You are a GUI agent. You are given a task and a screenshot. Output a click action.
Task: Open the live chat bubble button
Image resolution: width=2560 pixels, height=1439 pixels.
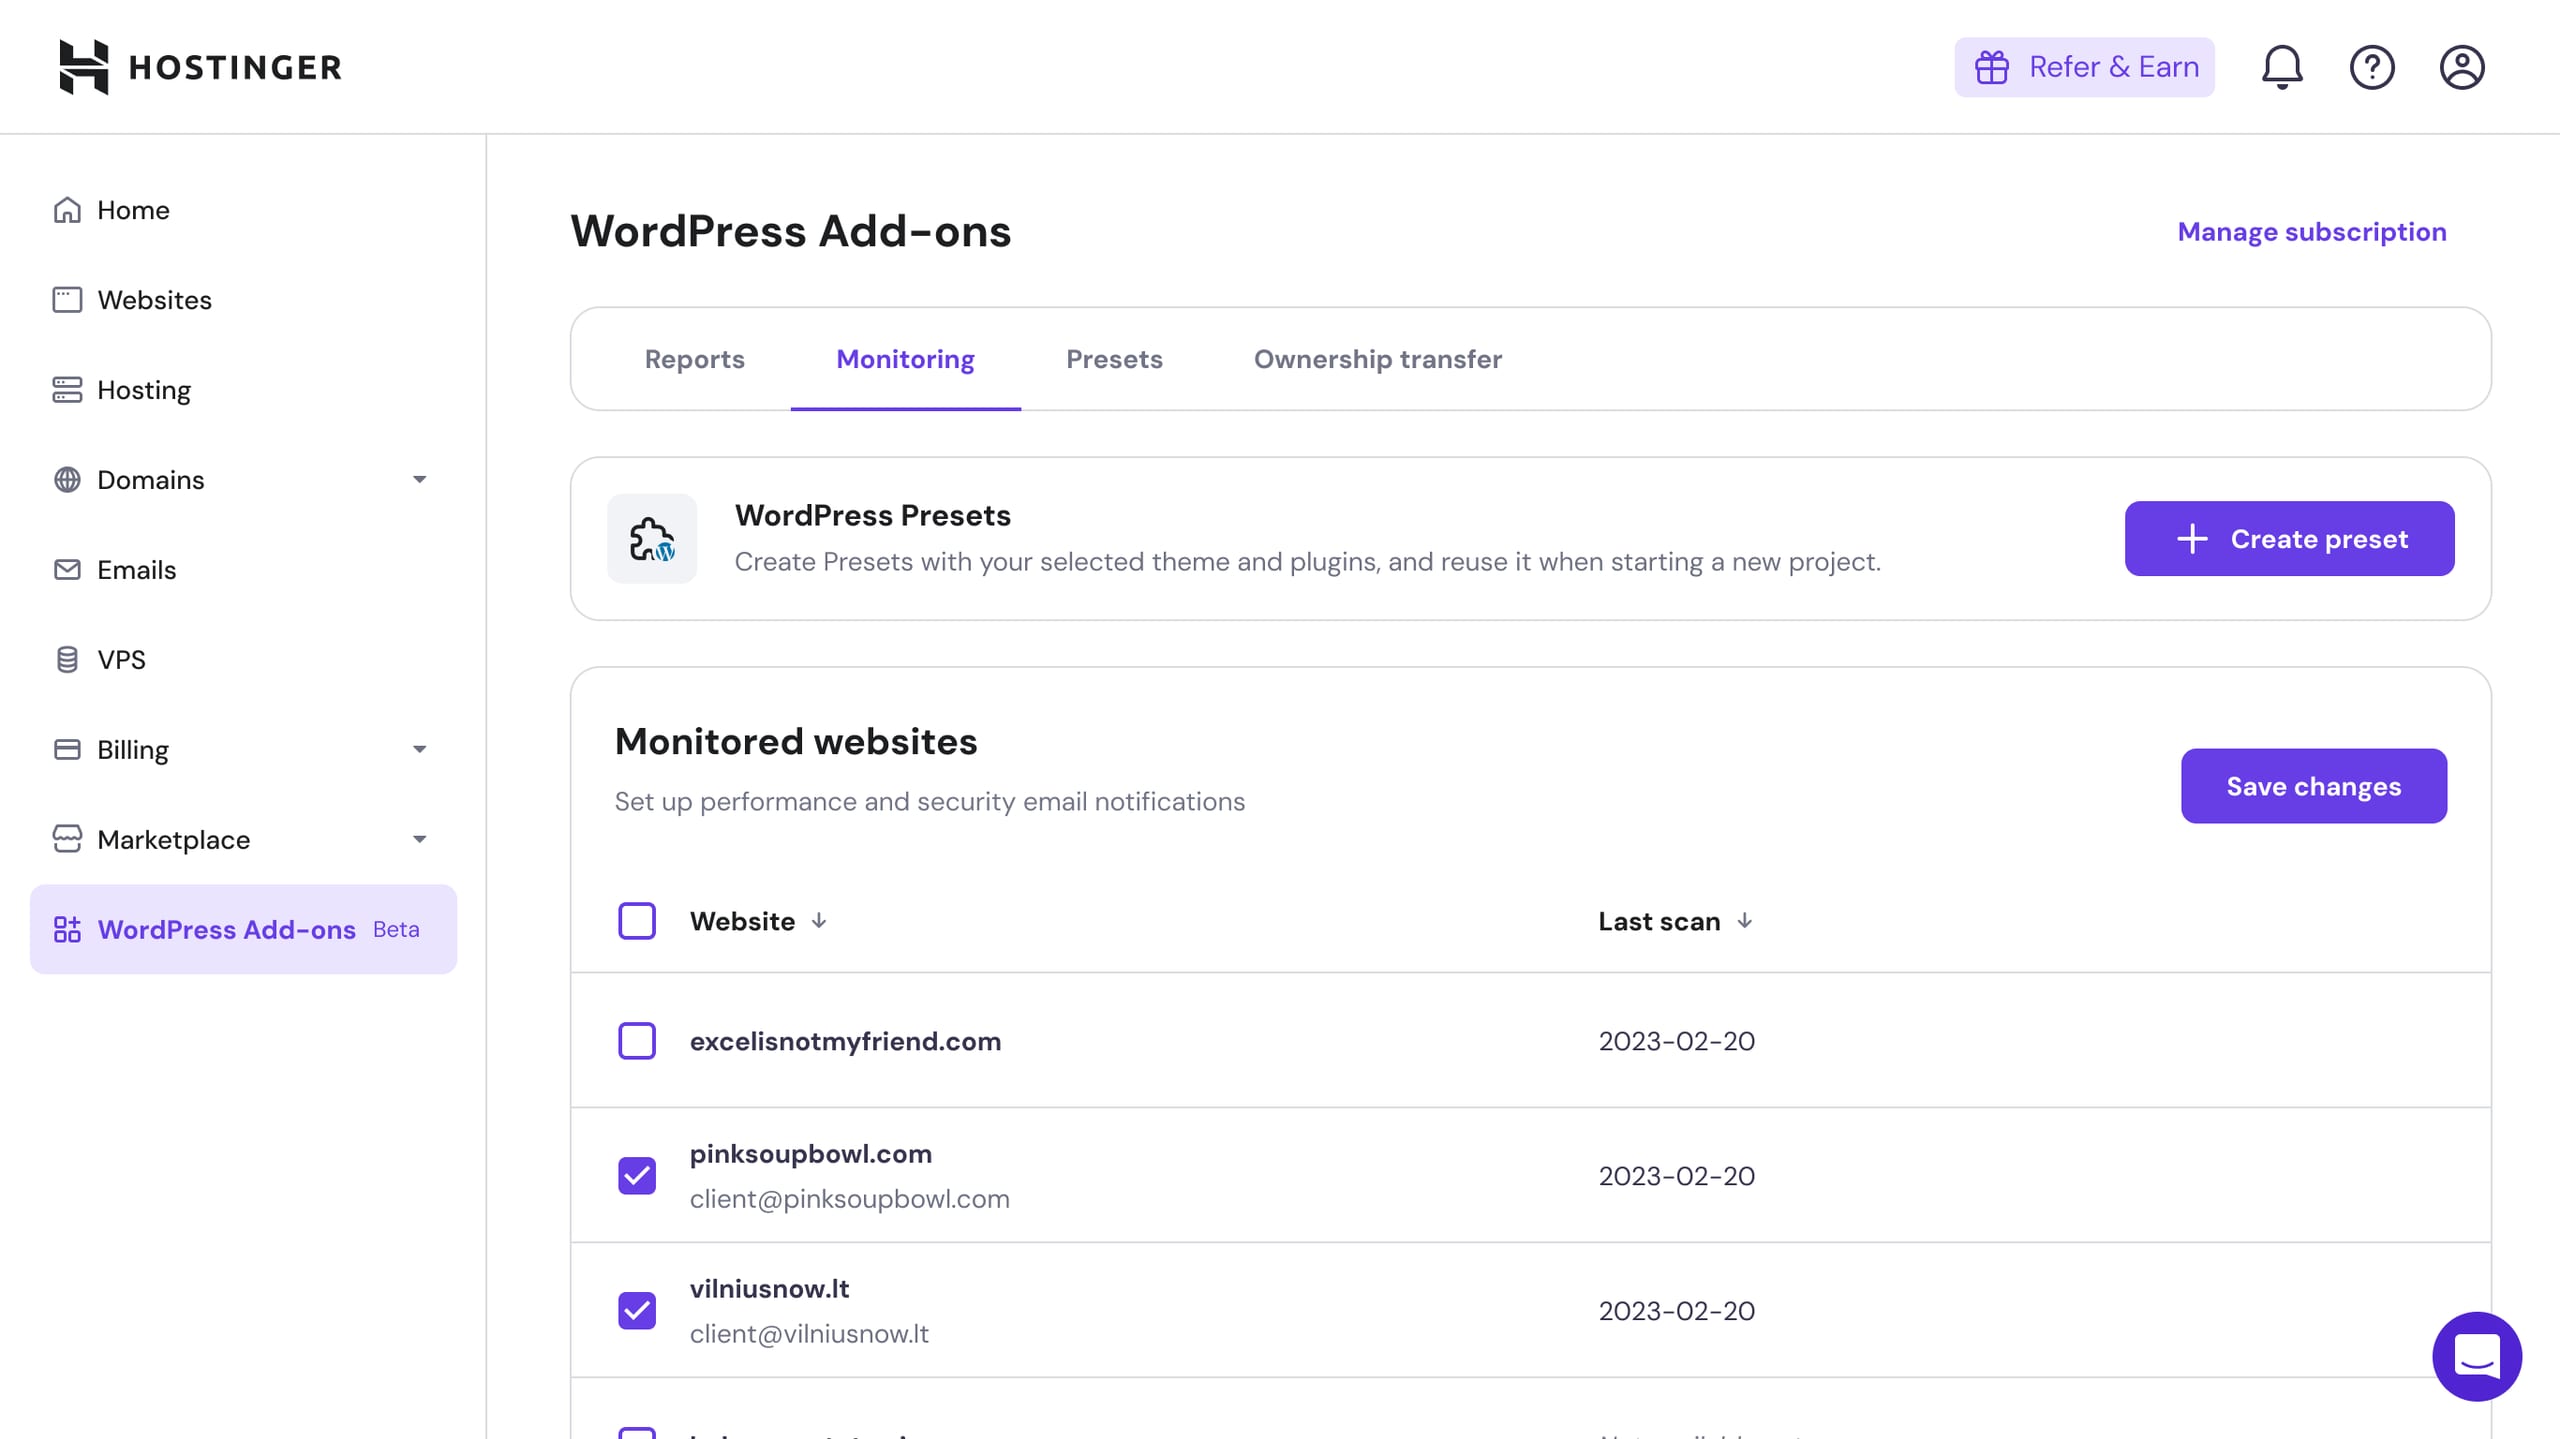coord(2477,1357)
